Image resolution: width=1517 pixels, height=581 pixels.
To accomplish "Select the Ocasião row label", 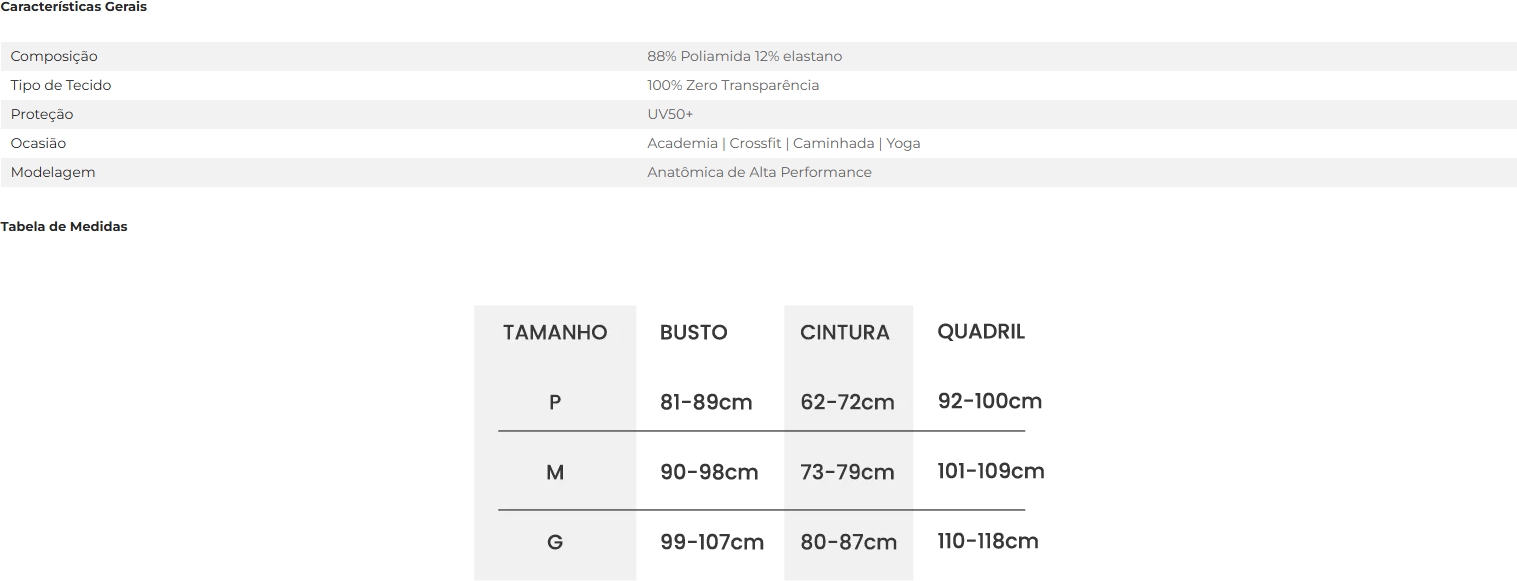I will coord(38,144).
